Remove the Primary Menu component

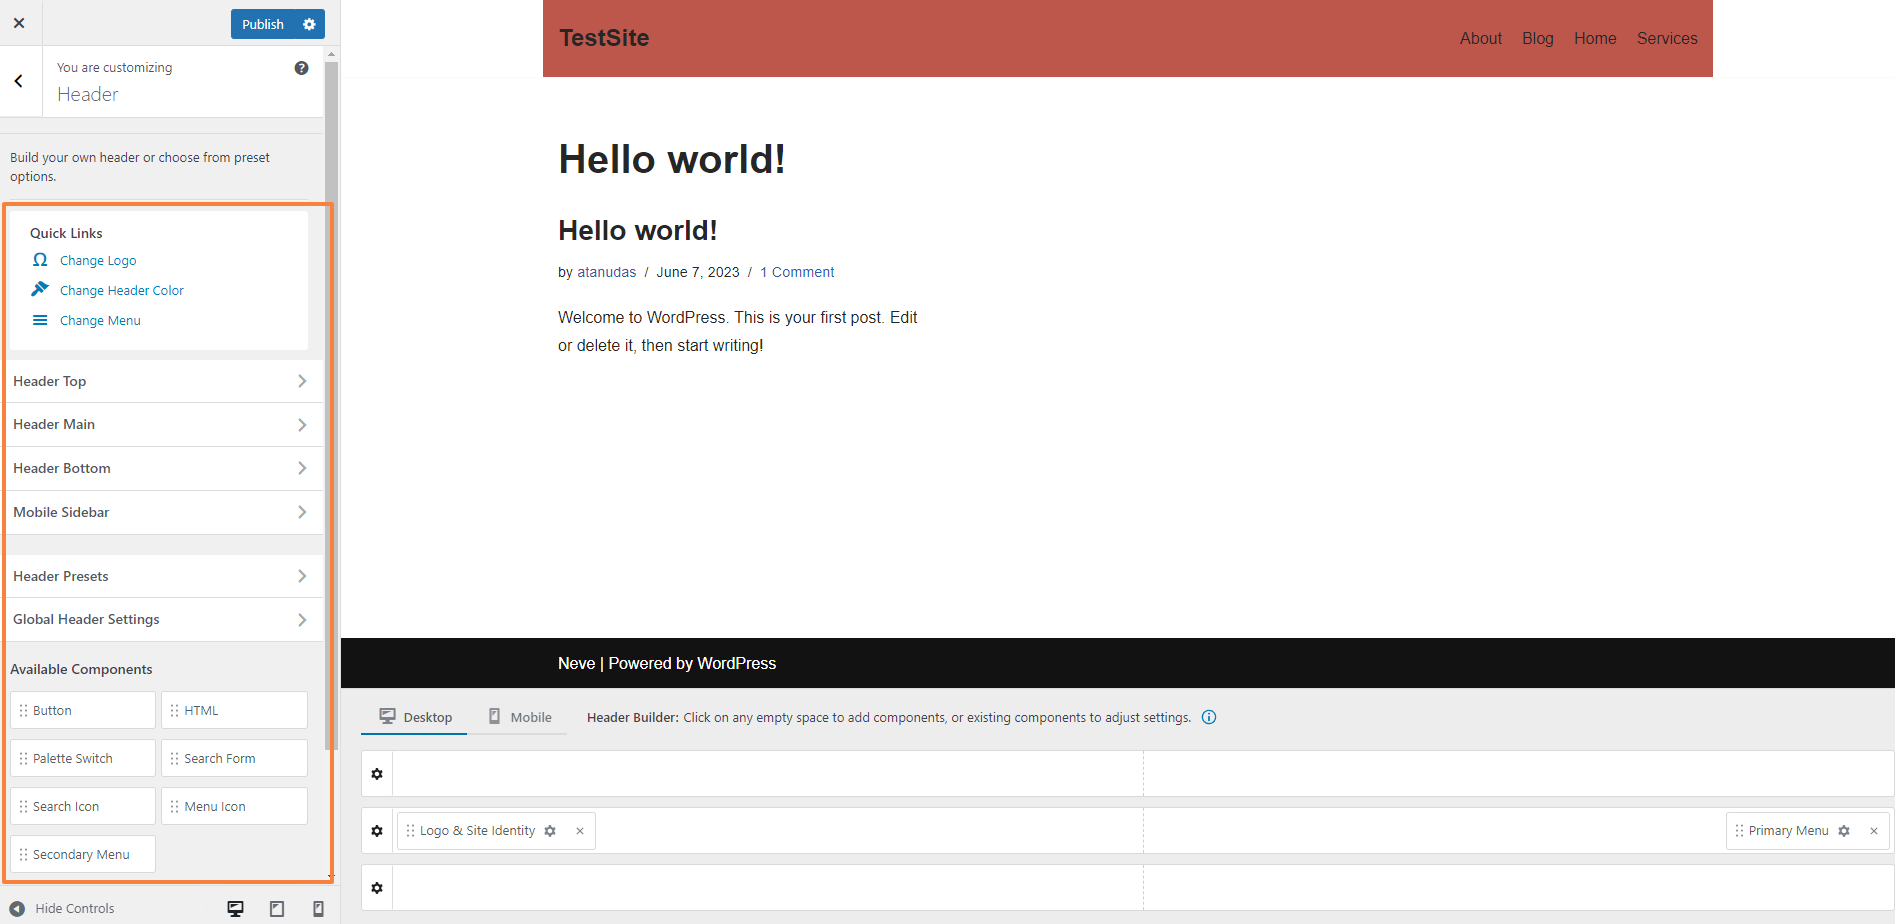point(1874,831)
